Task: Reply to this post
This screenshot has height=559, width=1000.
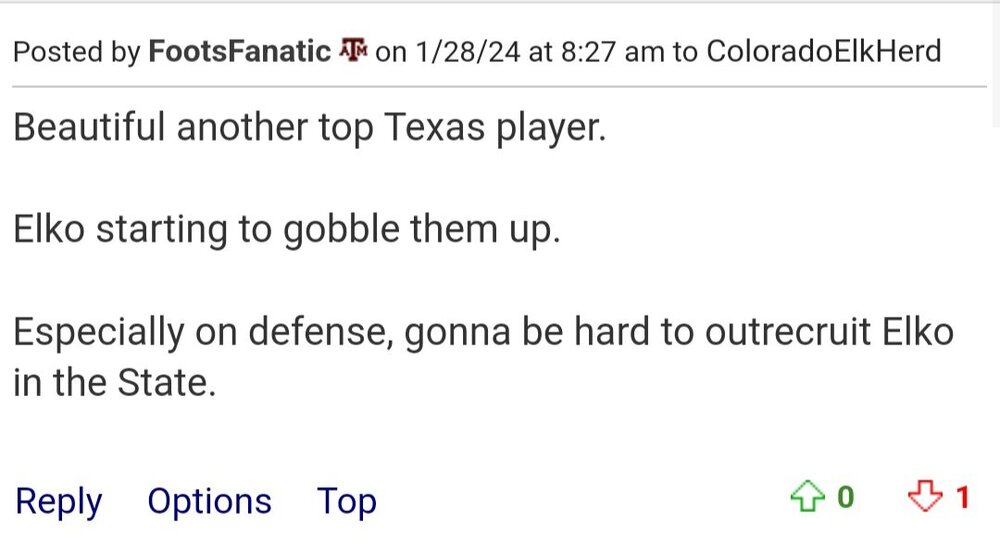Action: pos(58,501)
